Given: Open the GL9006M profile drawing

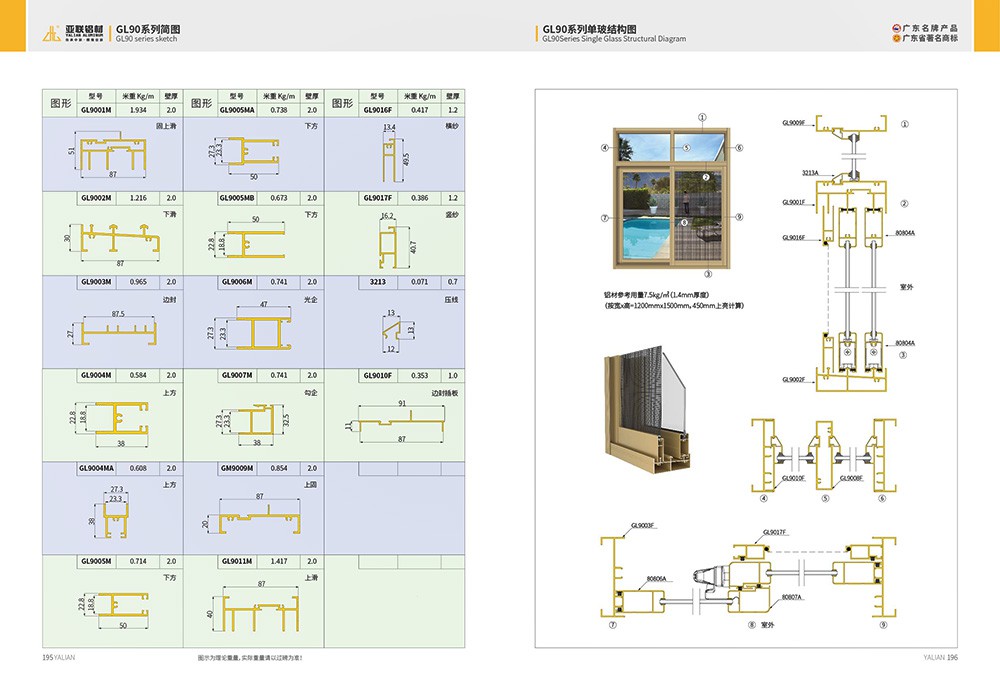Looking at the screenshot, I should point(251,328).
